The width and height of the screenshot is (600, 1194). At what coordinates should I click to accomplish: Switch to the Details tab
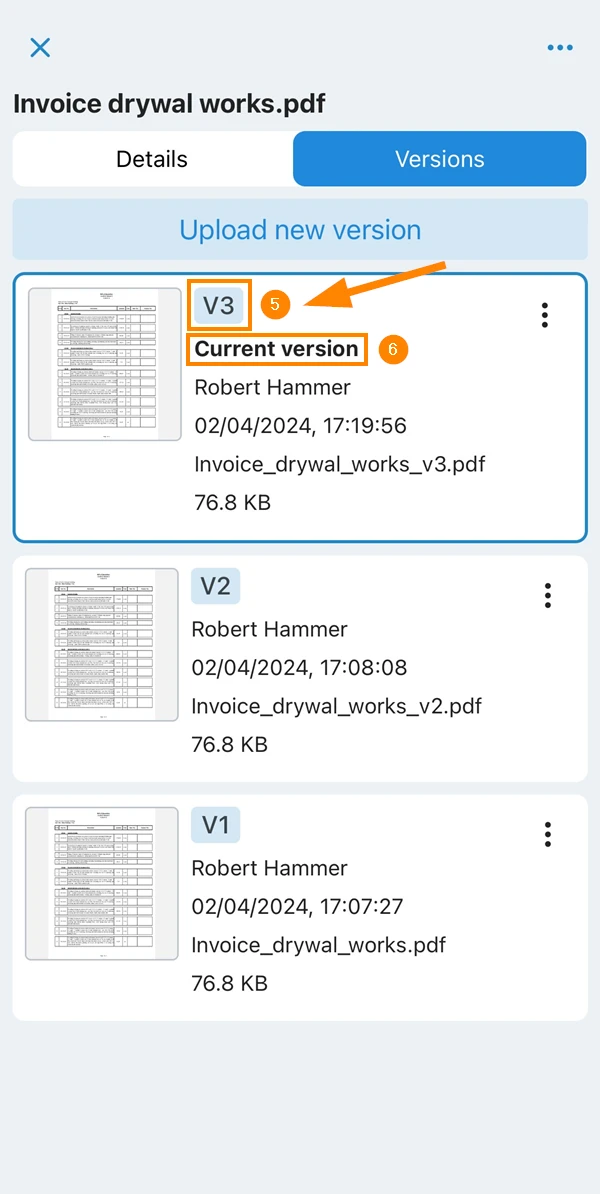pyautogui.click(x=152, y=159)
